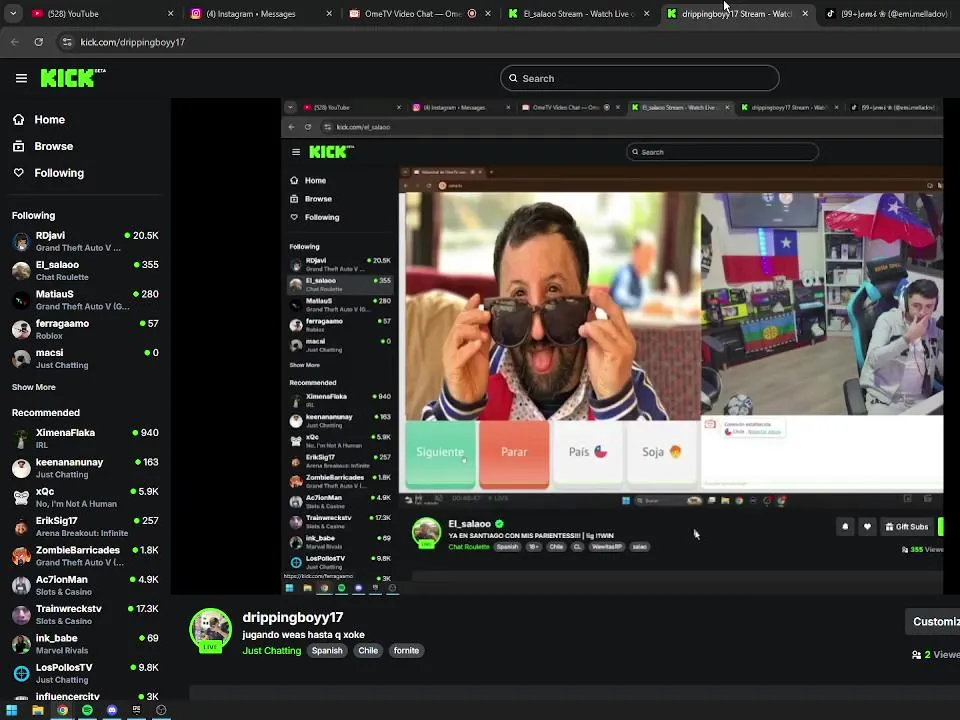Open Ac7ionMan Slots & Casino channel
The image size is (960, 720).
(x=86, y=585)
